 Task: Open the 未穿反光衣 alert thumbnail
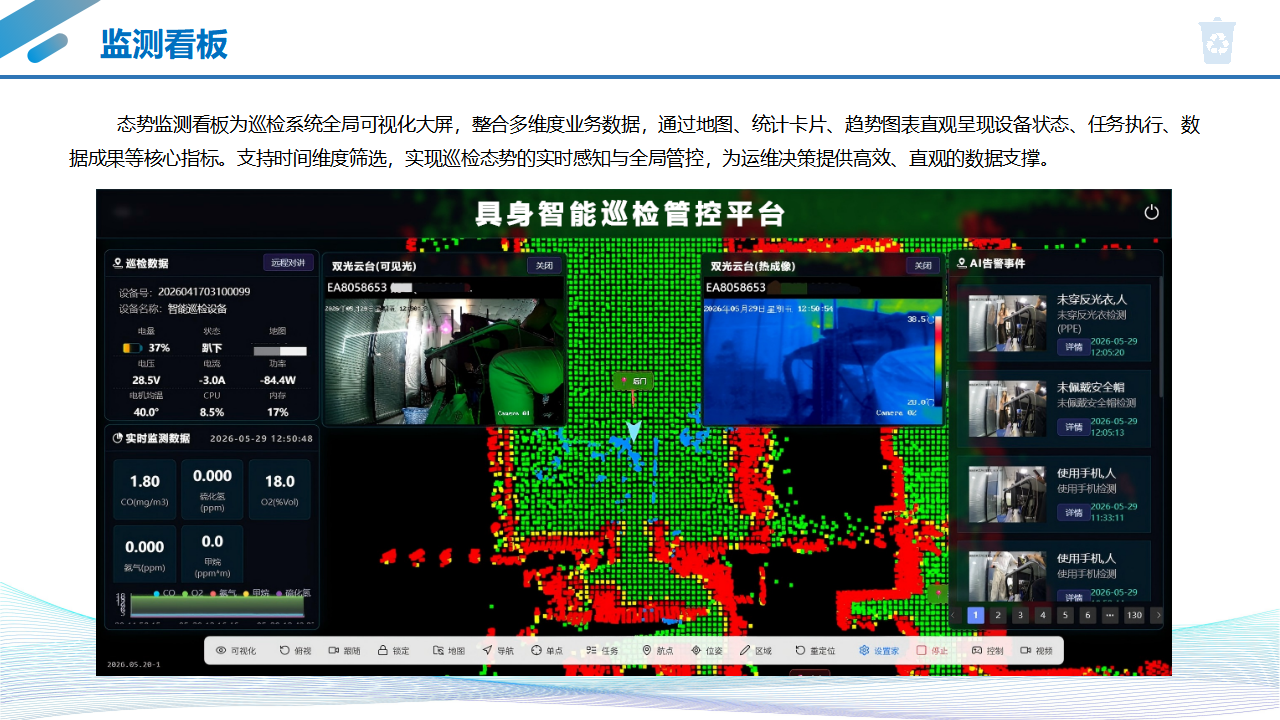[x=1007, y=322]
